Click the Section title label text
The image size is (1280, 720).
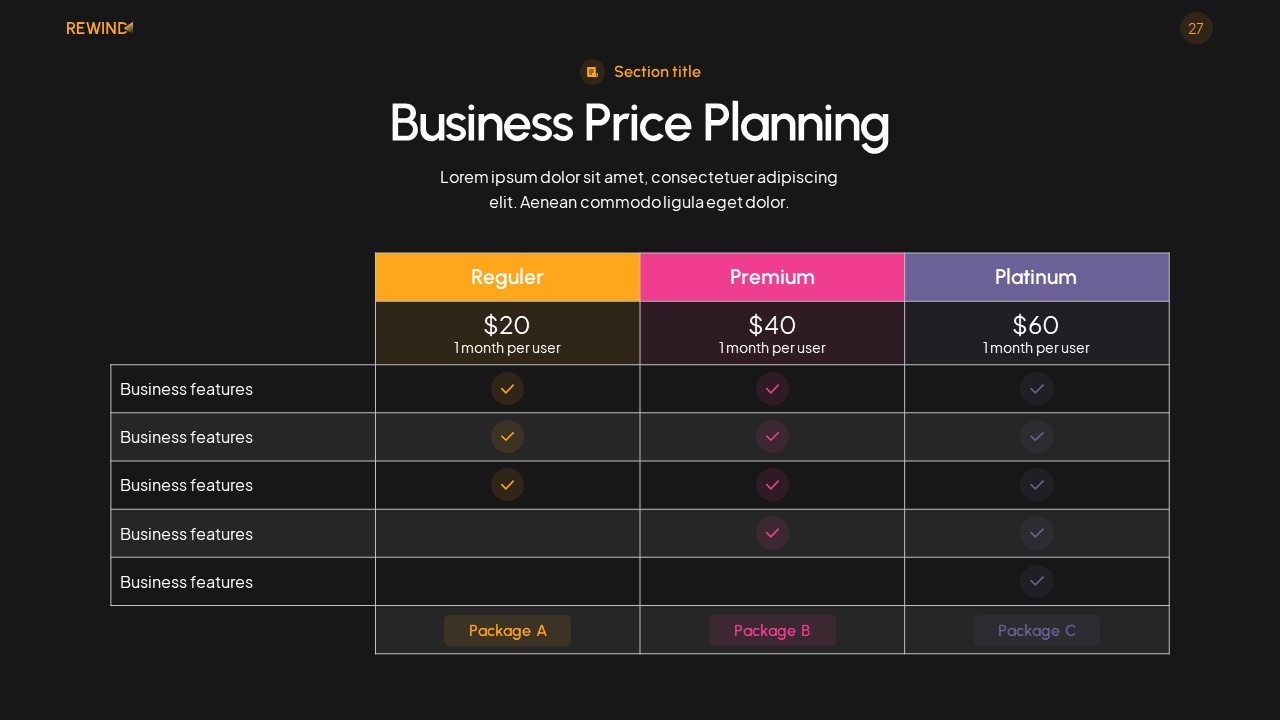point(657,72)
